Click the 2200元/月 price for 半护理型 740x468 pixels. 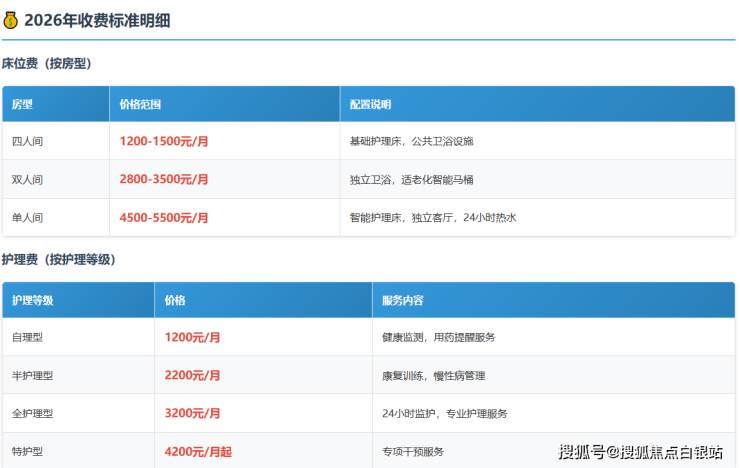click(x=192, y=375)
